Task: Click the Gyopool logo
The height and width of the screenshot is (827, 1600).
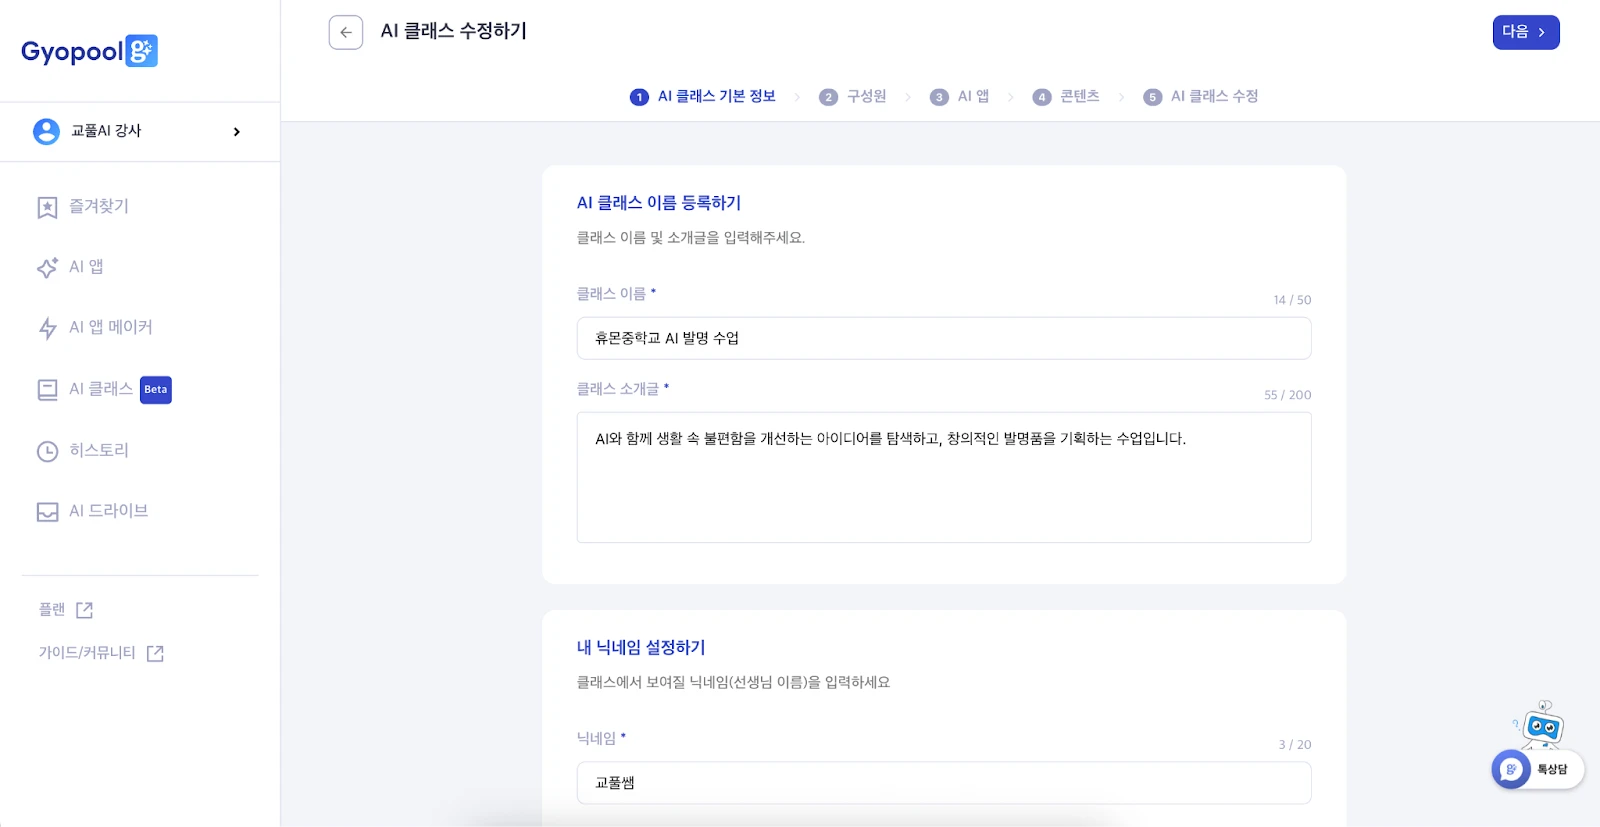Action: (x=89, y=51)
